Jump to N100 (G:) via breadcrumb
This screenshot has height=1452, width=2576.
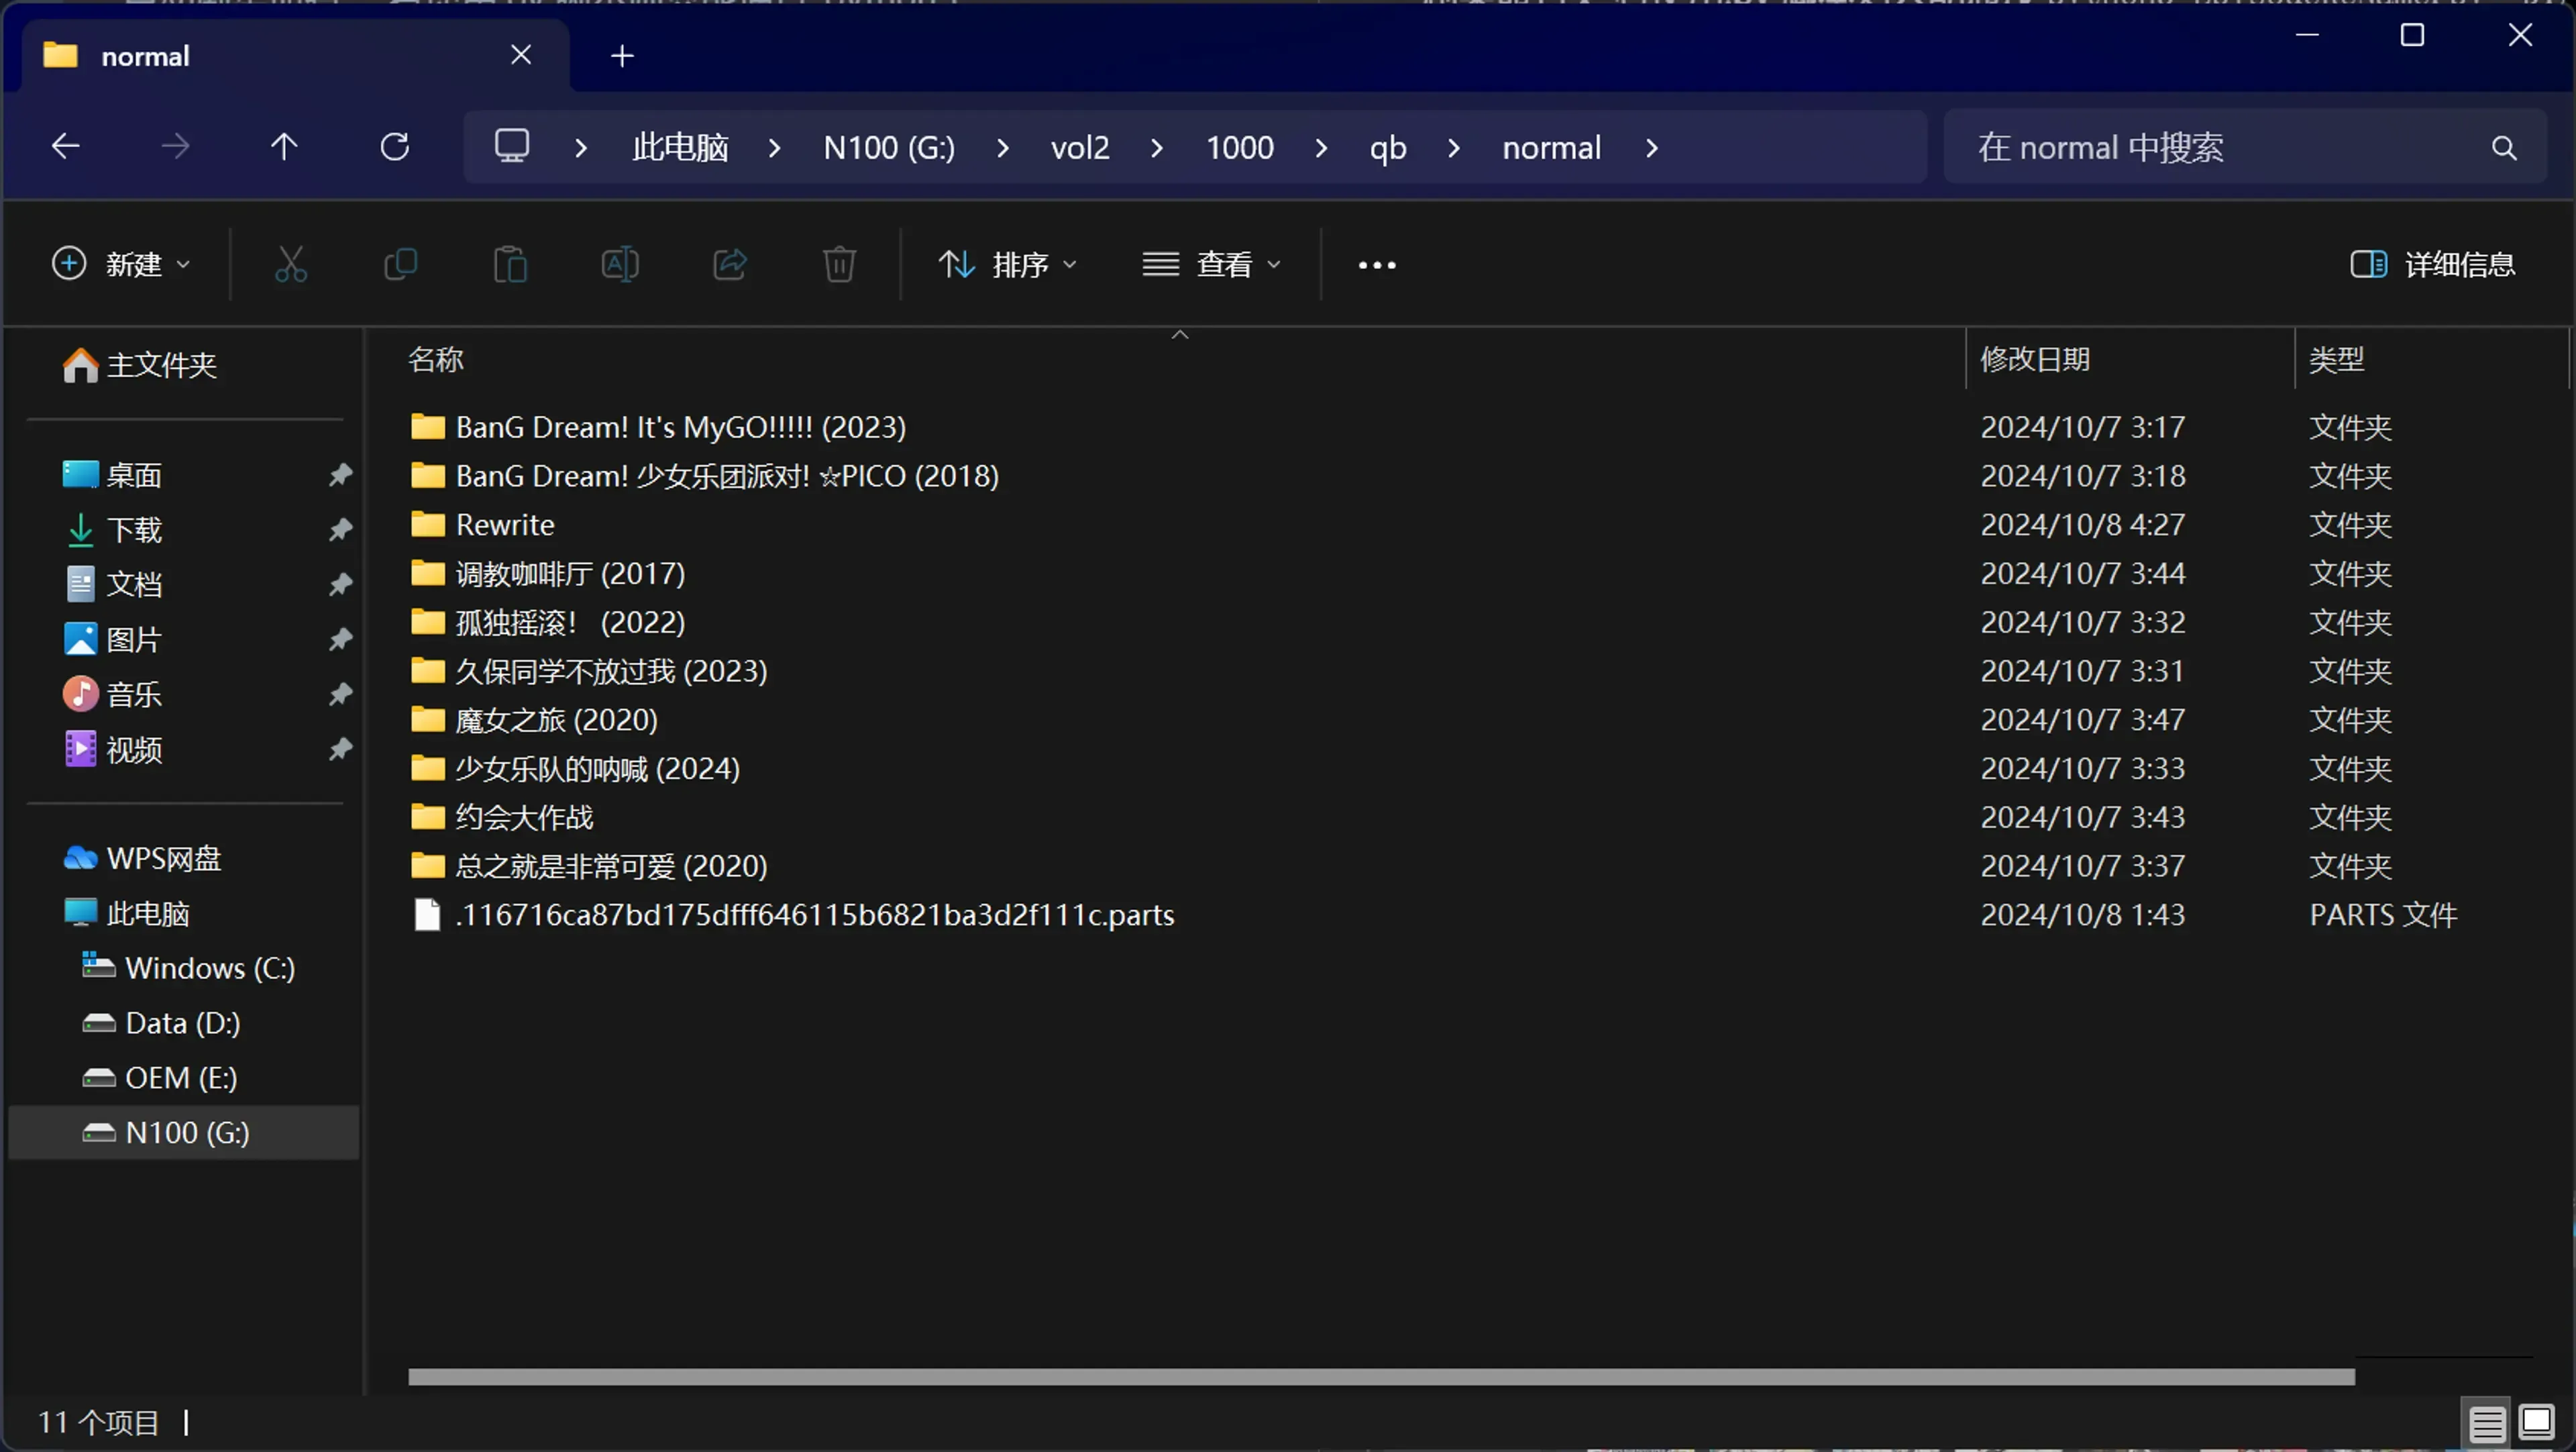(x=889, y=146)
